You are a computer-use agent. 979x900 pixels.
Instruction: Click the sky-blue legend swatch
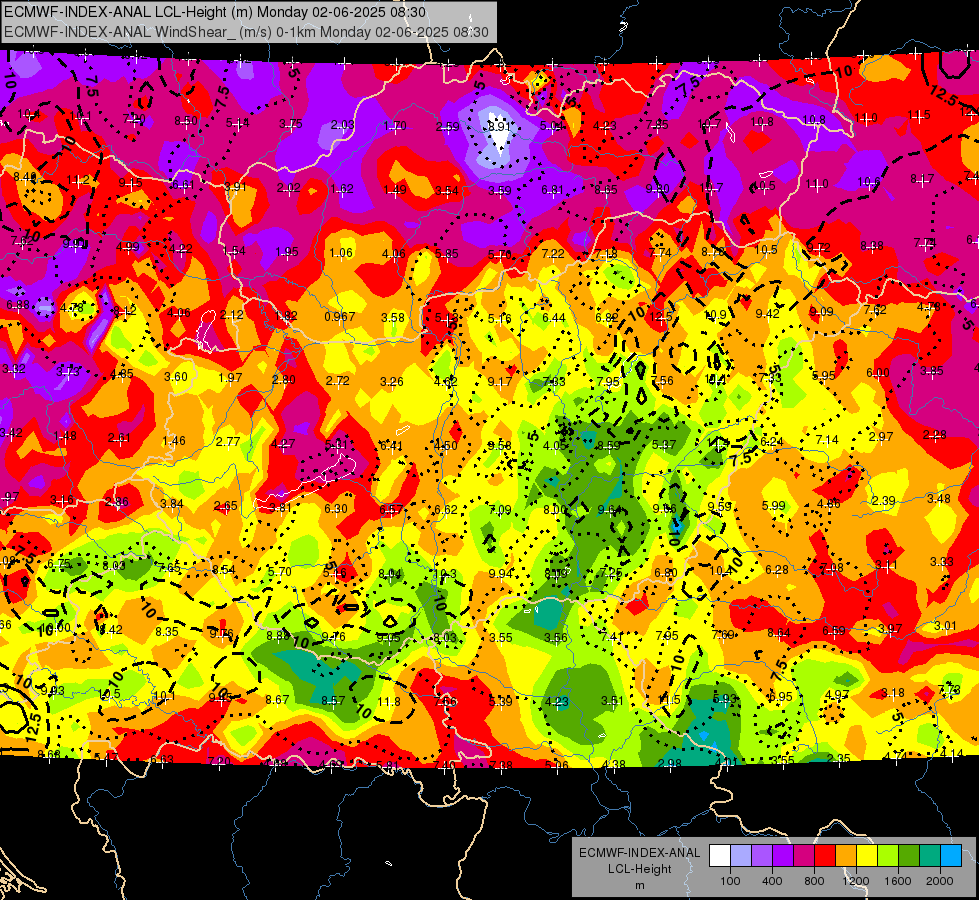click(x=951, y=856)
